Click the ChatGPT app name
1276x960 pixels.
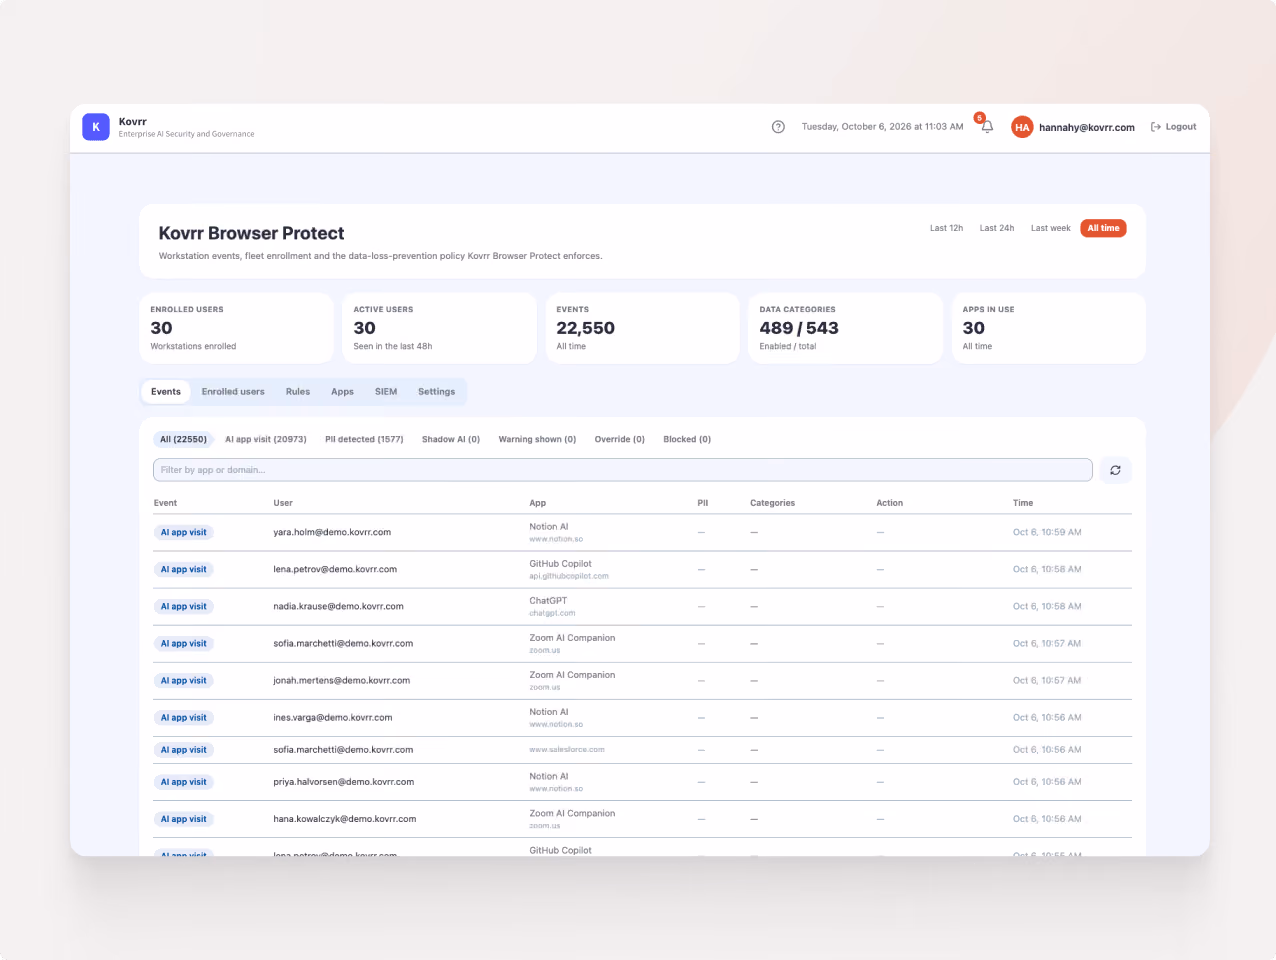(548, 601)
